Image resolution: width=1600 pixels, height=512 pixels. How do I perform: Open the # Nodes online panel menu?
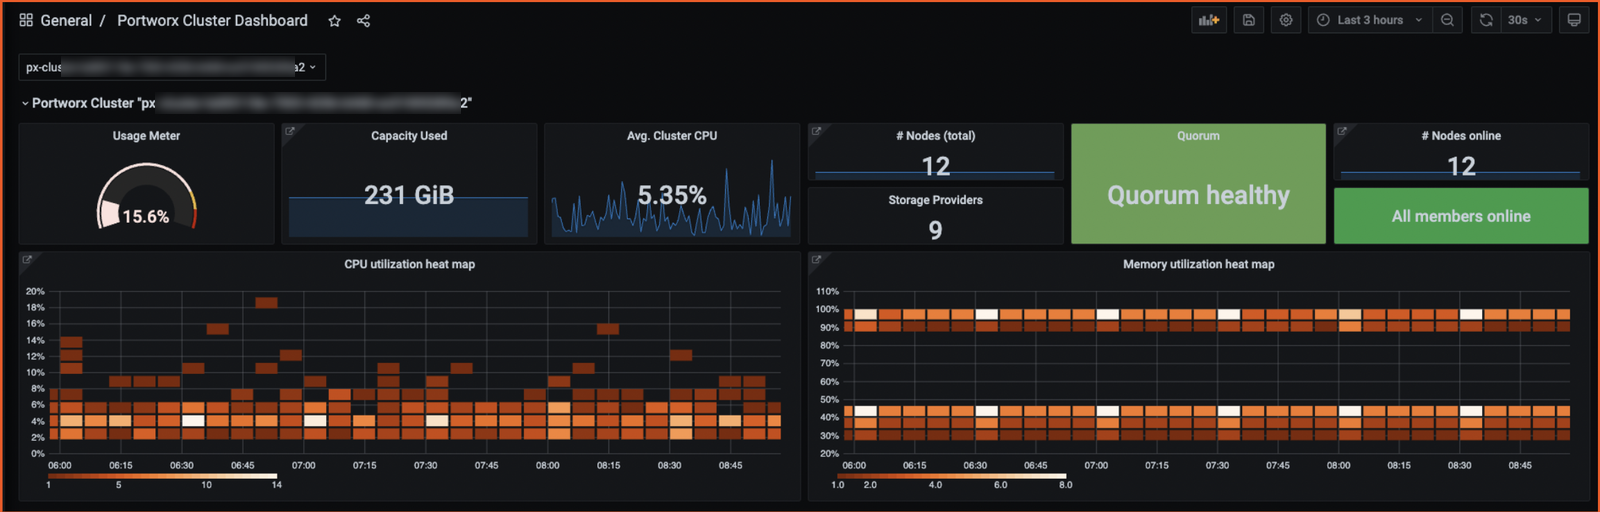tap(1461, 136)
